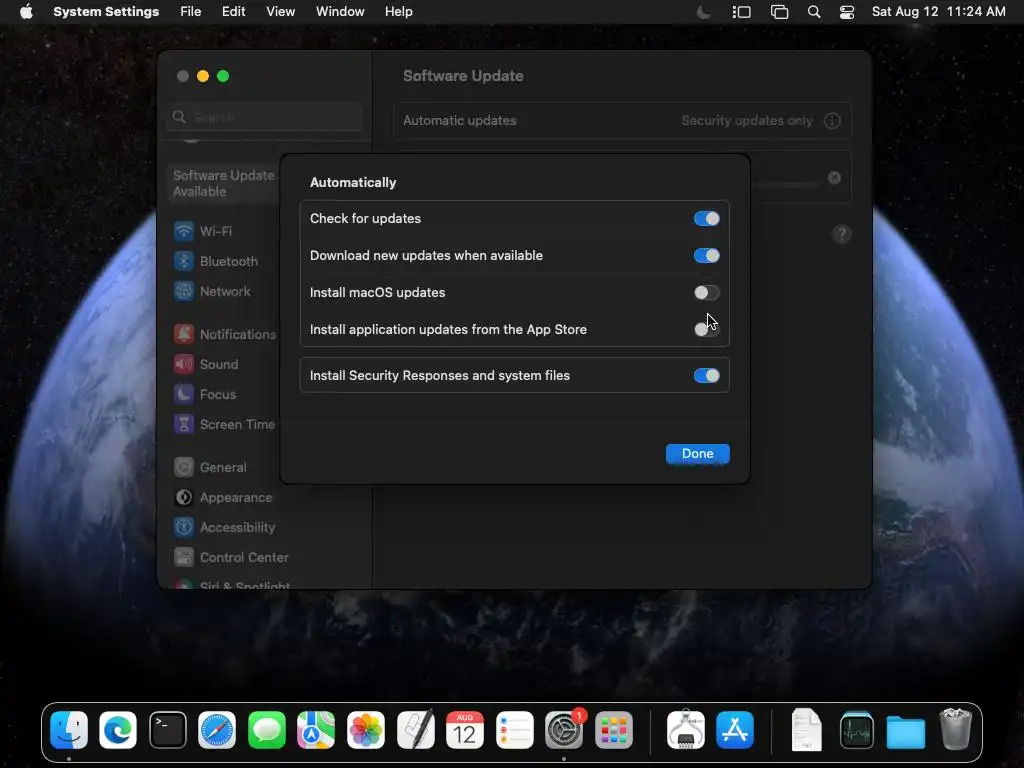Open Finder from the Dock
This screenshot has width=1024, height=768.
(69, 729)
